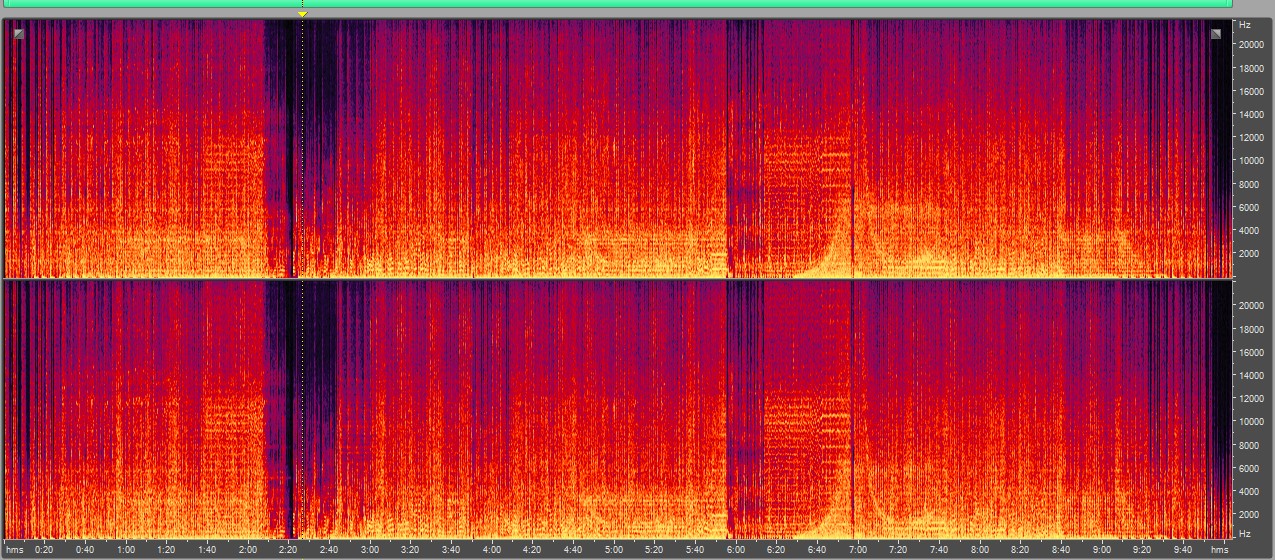
Task: Click the 5:40 mark on the time ruler
Action: coord(695,550)
